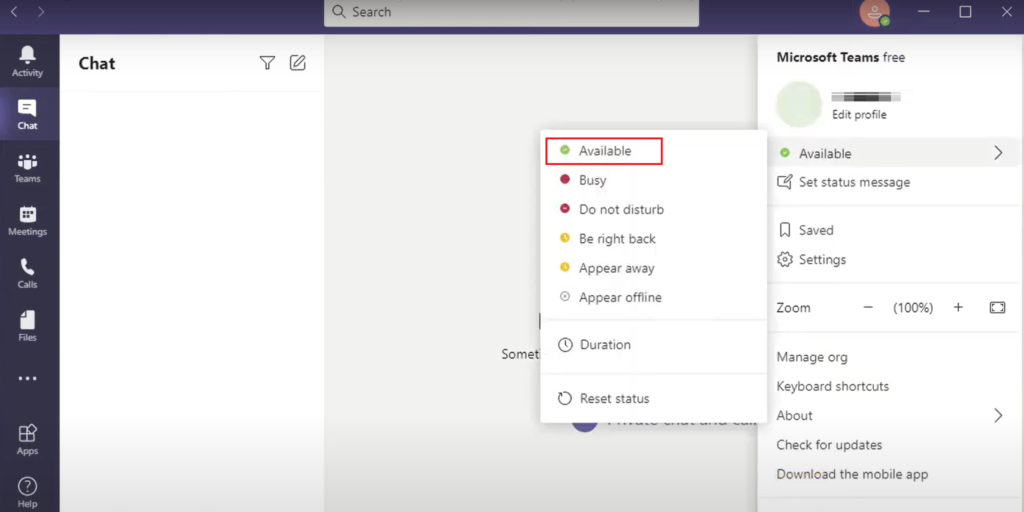Open the Activity bell icon
Screen dimensions: 1024x512
click(x=27, y=55)
